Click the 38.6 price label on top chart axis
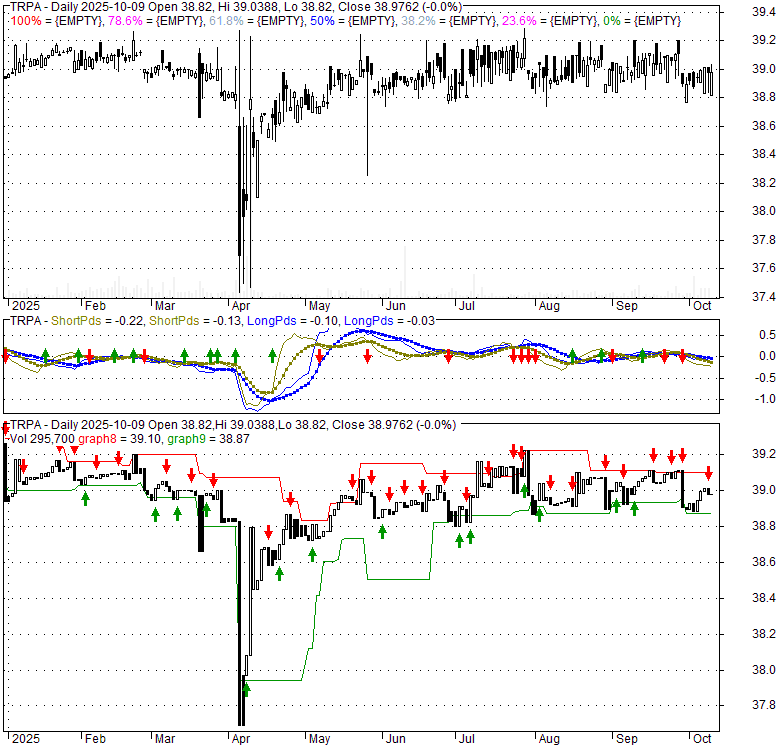This screenshot has height=745, width=780. [764, 126]
